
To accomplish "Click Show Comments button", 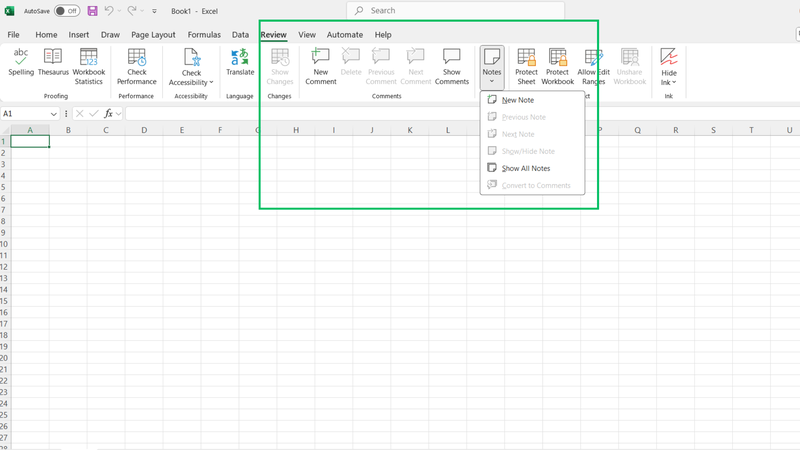I will click(452, 67).
